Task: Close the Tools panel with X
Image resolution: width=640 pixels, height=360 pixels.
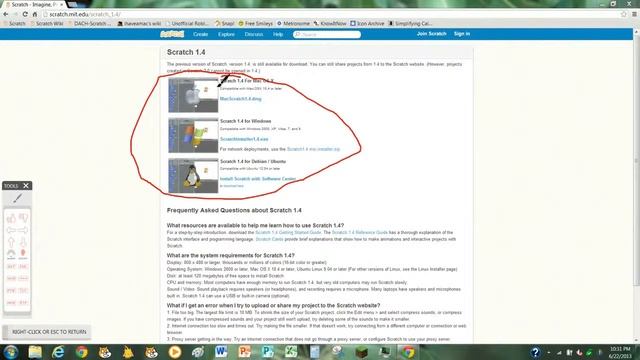Action: pyautogui.click(x=26, y=186)
